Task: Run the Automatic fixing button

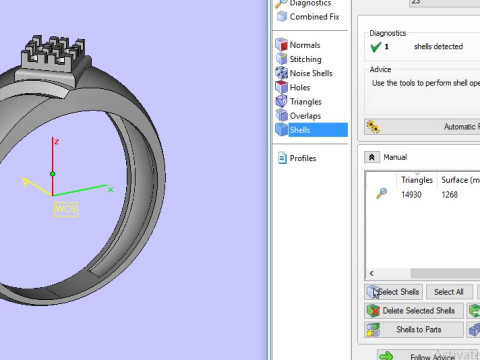Action: [422, 127]
